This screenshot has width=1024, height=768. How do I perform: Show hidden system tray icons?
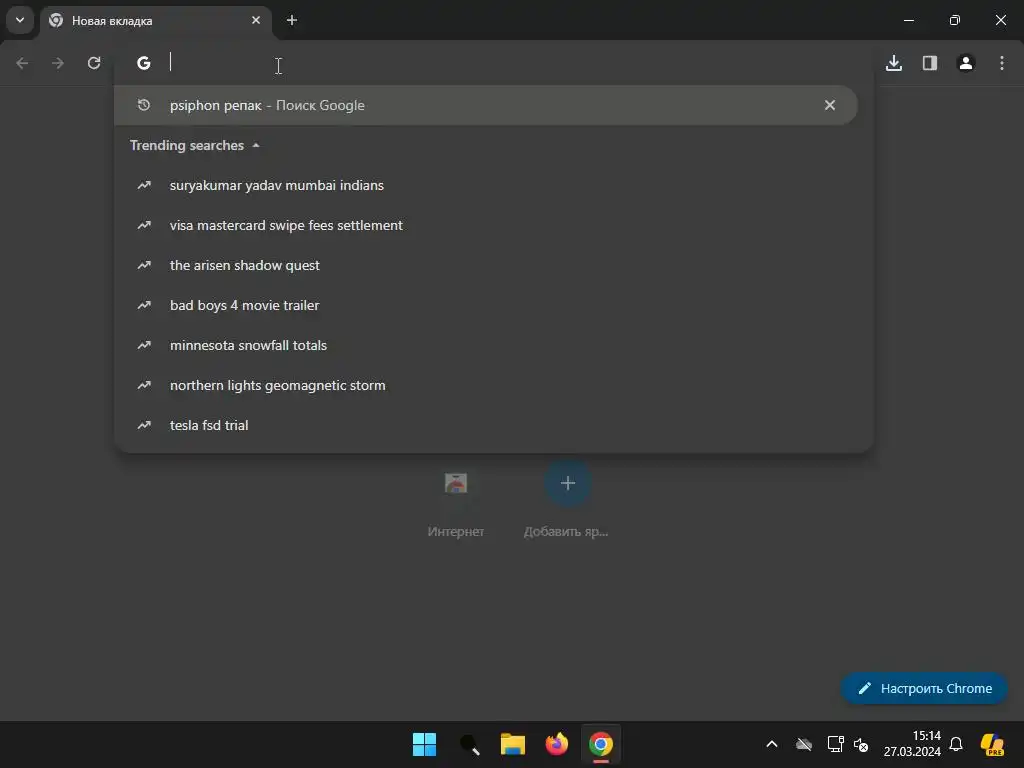point(771,744)
